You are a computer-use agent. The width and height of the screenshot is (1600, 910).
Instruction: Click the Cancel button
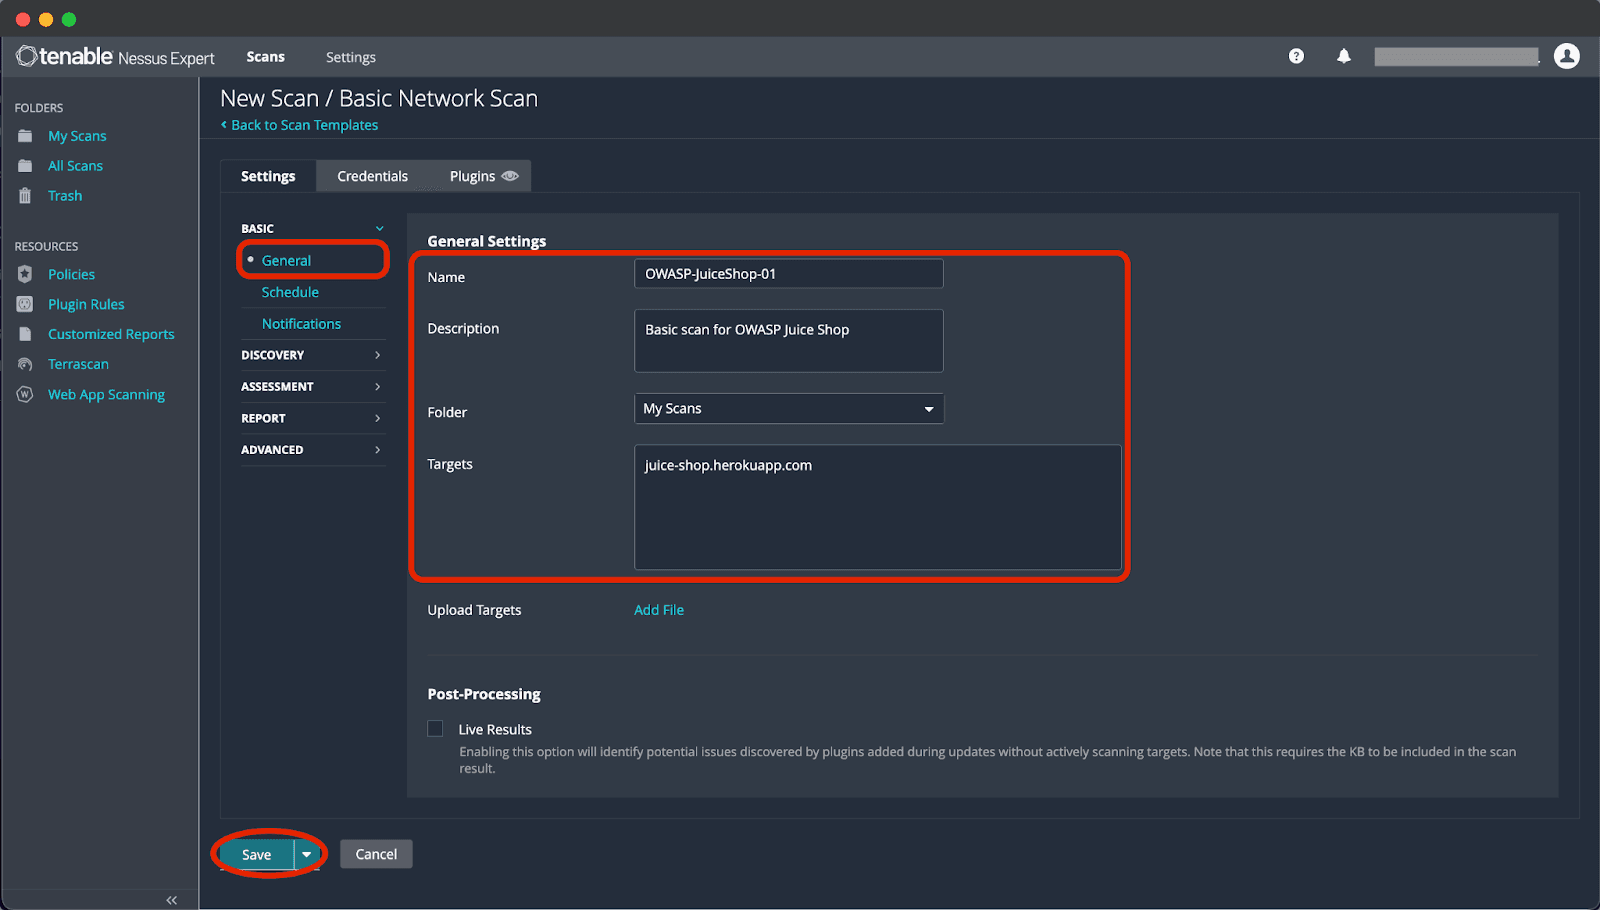[x=376, y=854]
